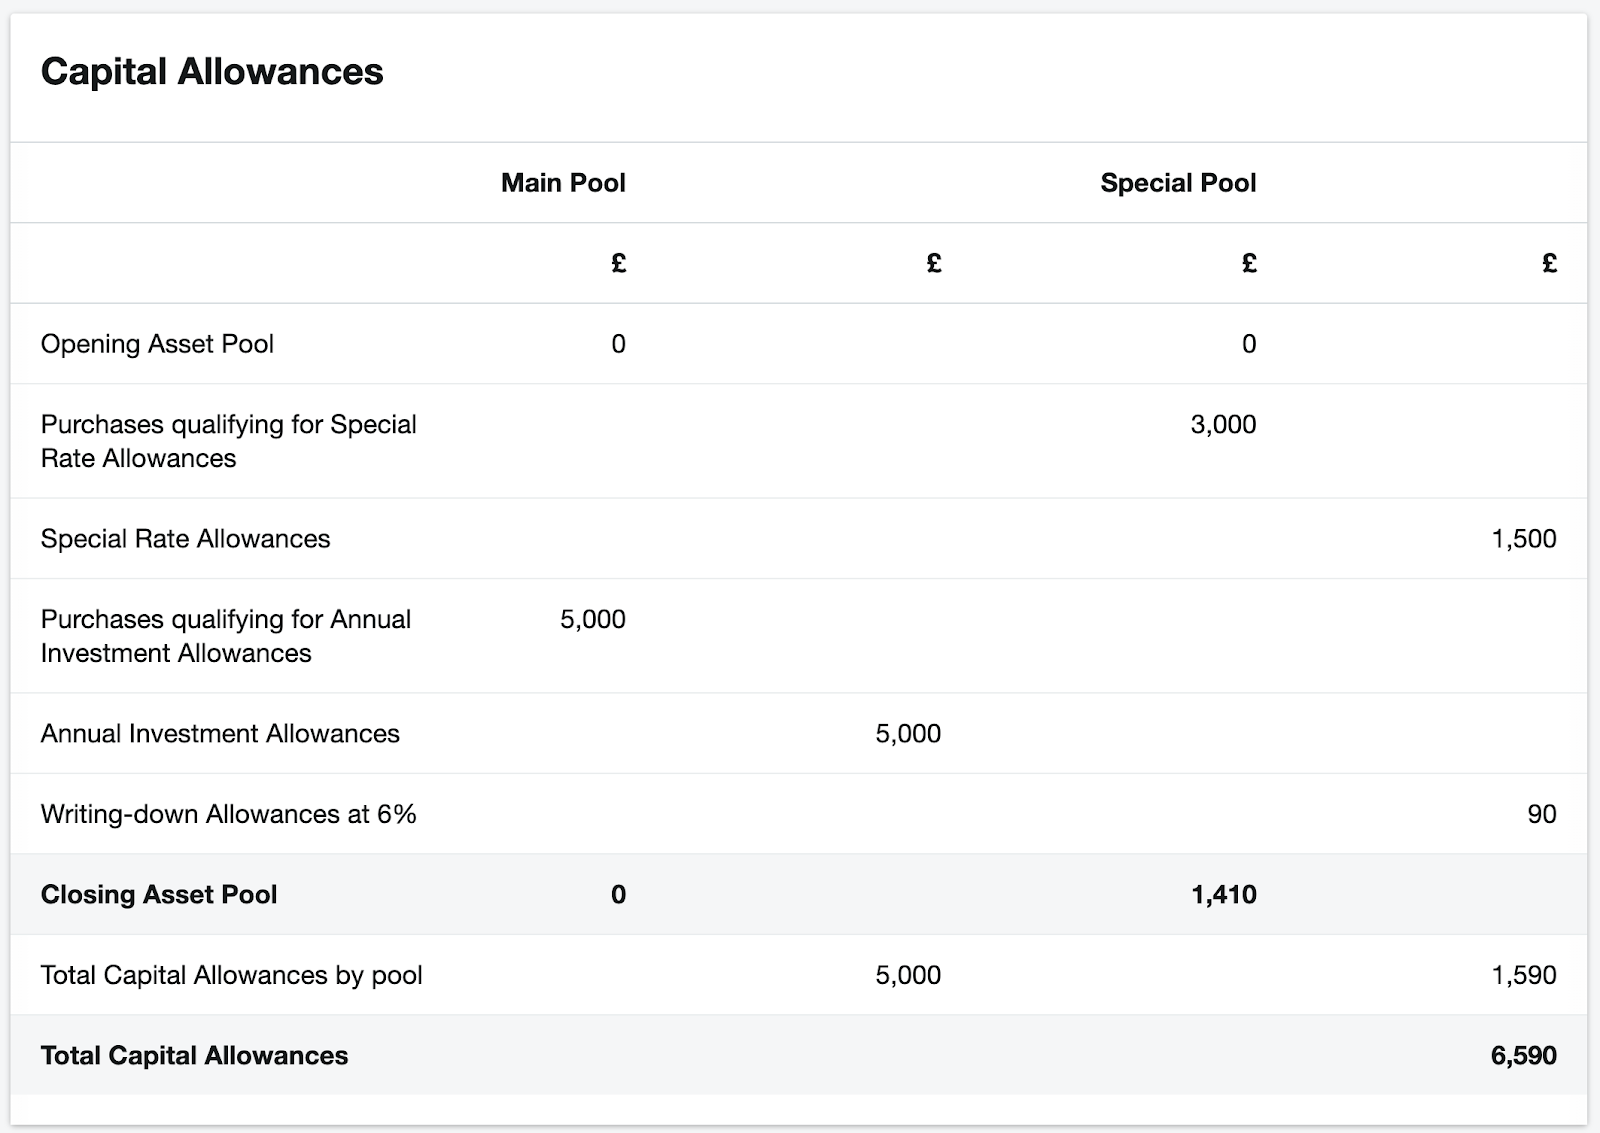Click the Capital Allowances title
Image resolution: width=1600 pixels, height=1133 pixels.
click(213, 71)
